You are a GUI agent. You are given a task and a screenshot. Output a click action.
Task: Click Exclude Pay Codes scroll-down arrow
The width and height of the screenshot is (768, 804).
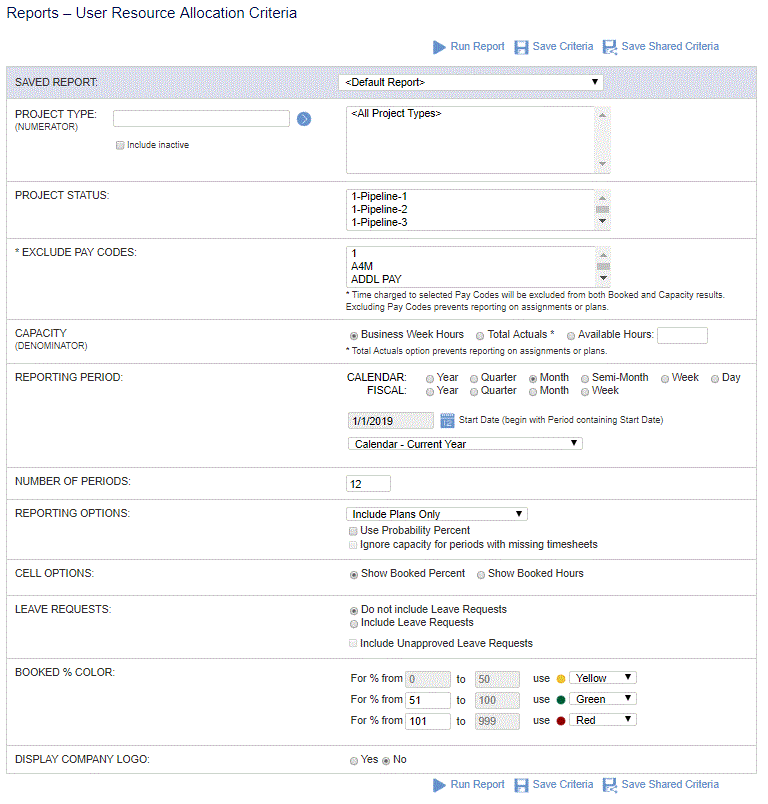603,278
